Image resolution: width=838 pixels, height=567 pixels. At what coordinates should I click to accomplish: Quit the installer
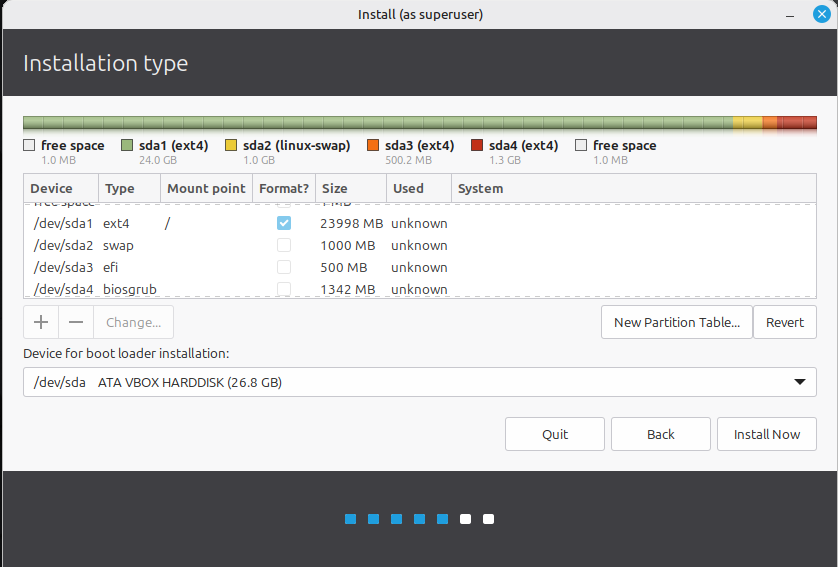(555, 434)
